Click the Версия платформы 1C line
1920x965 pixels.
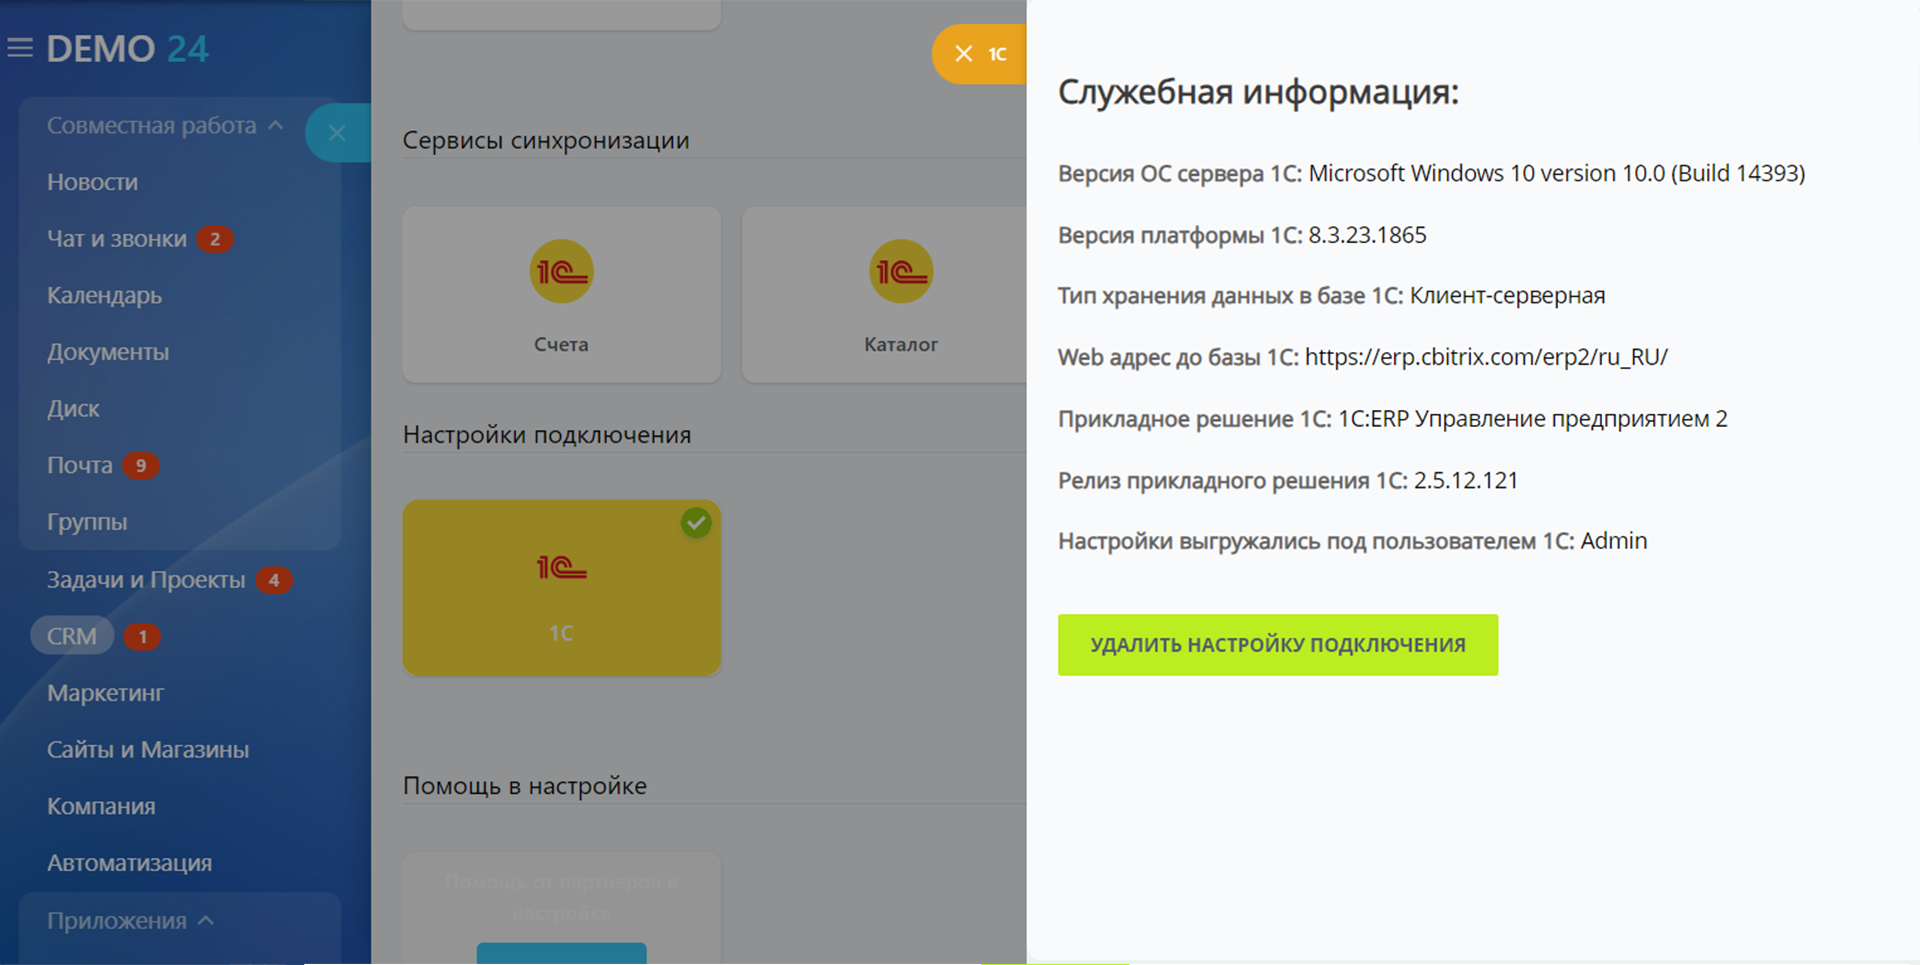pos(1242,235)
